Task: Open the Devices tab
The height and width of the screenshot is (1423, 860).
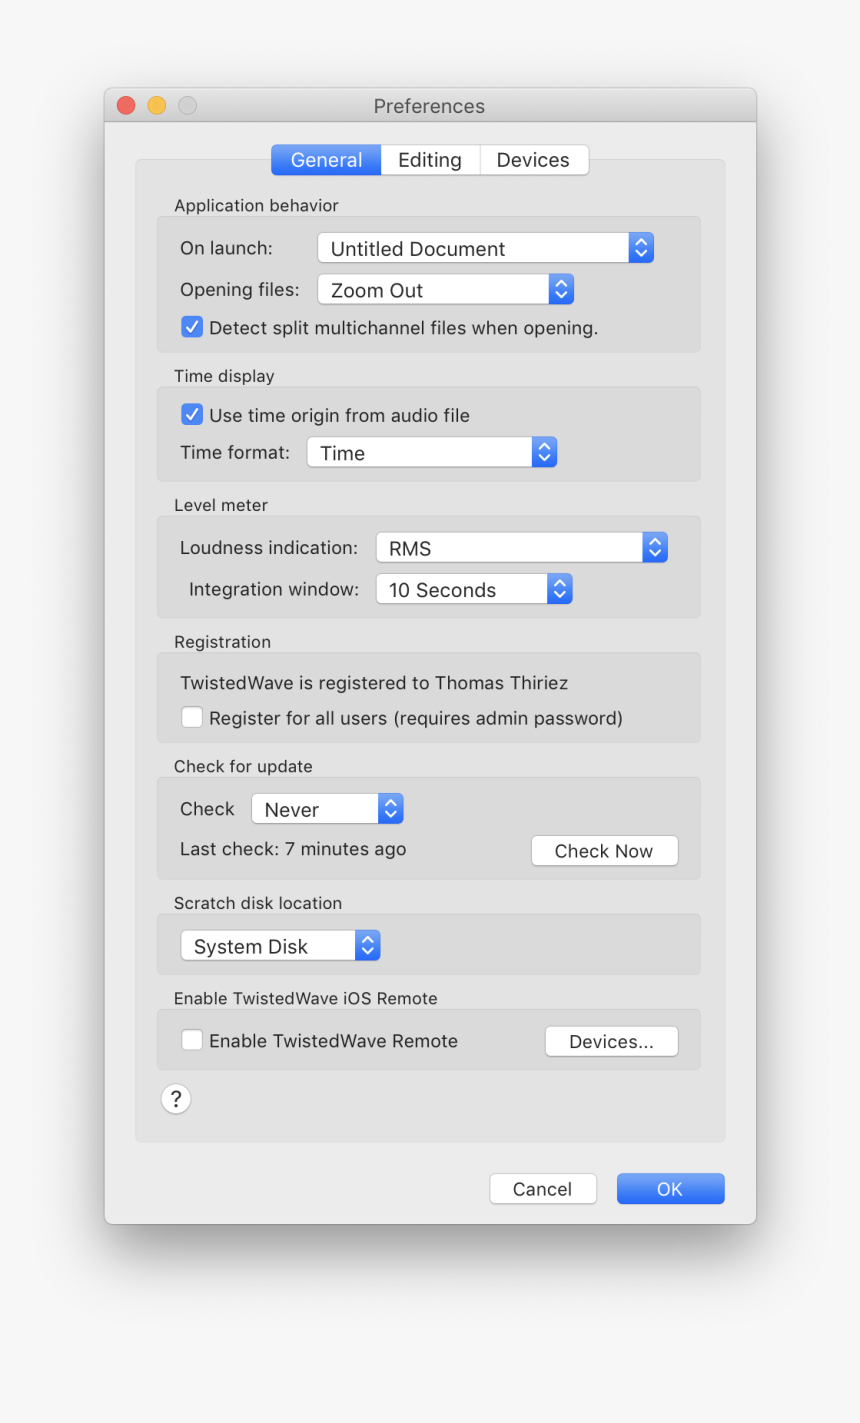Action: click(x=533, y=159)
